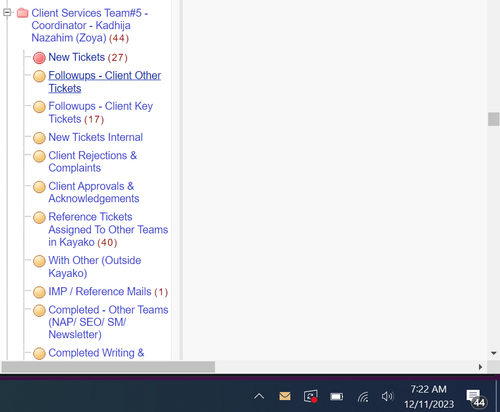Open New Tickets (27) folder

88,57
